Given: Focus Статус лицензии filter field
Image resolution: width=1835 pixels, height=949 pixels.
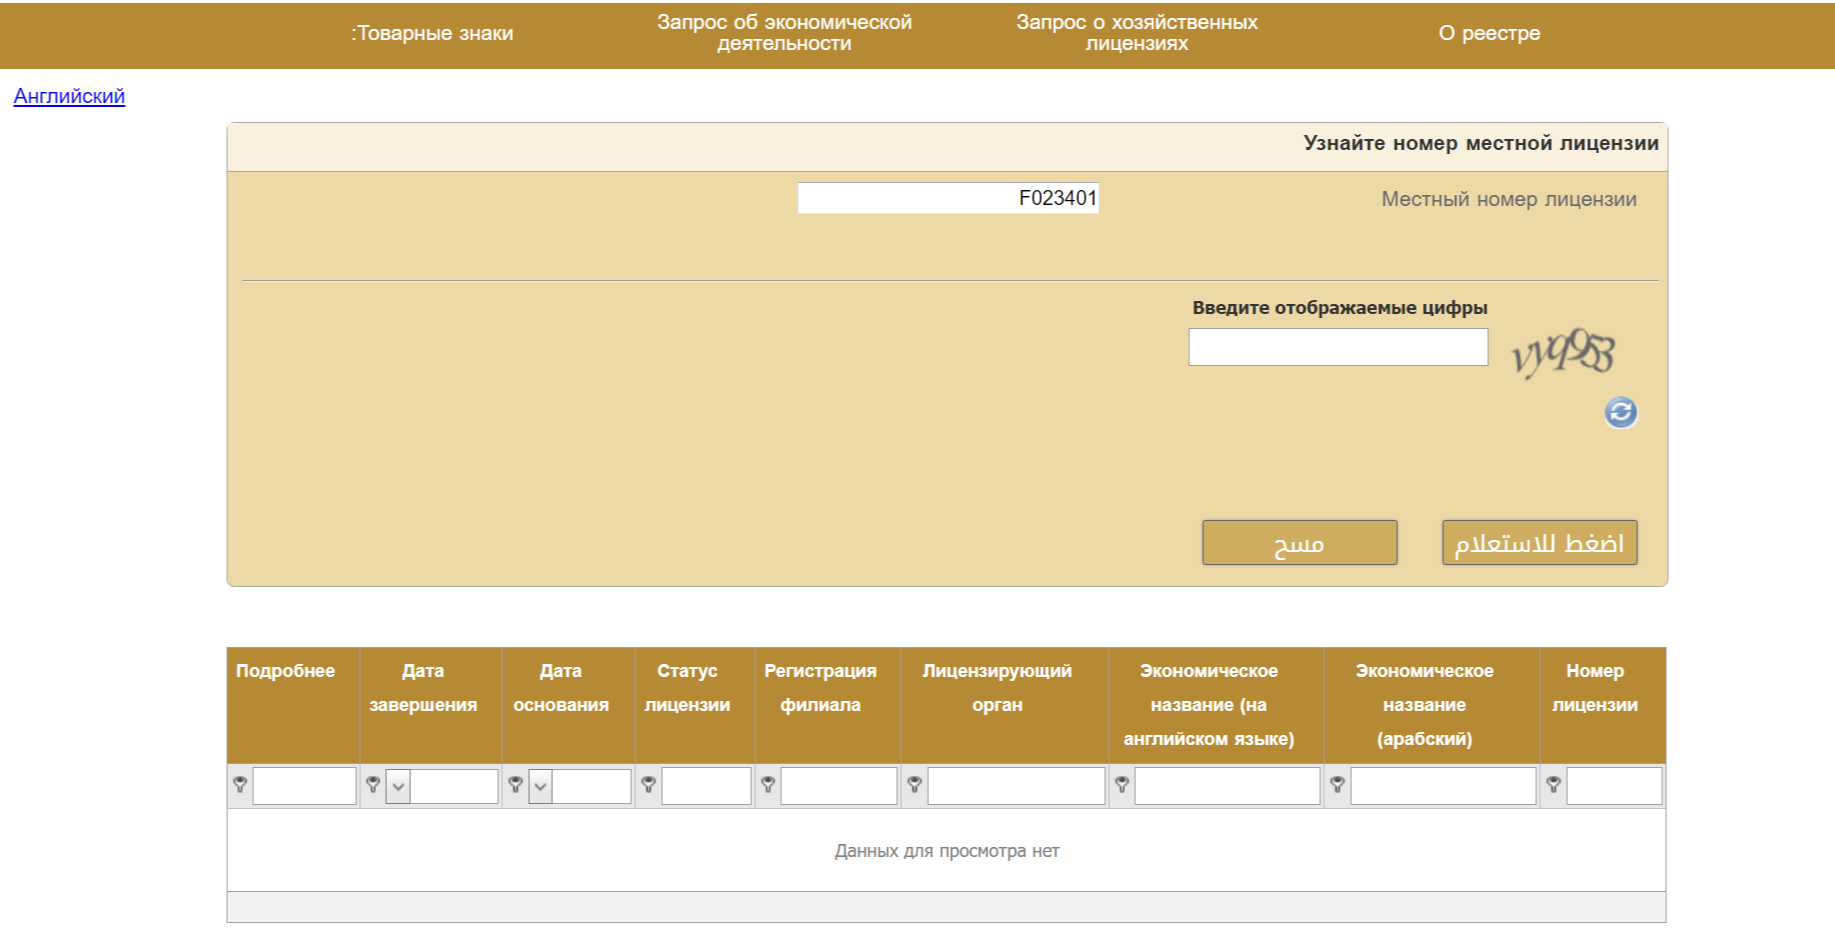Looking at the screenshot, I should click(x=706, y=786).
